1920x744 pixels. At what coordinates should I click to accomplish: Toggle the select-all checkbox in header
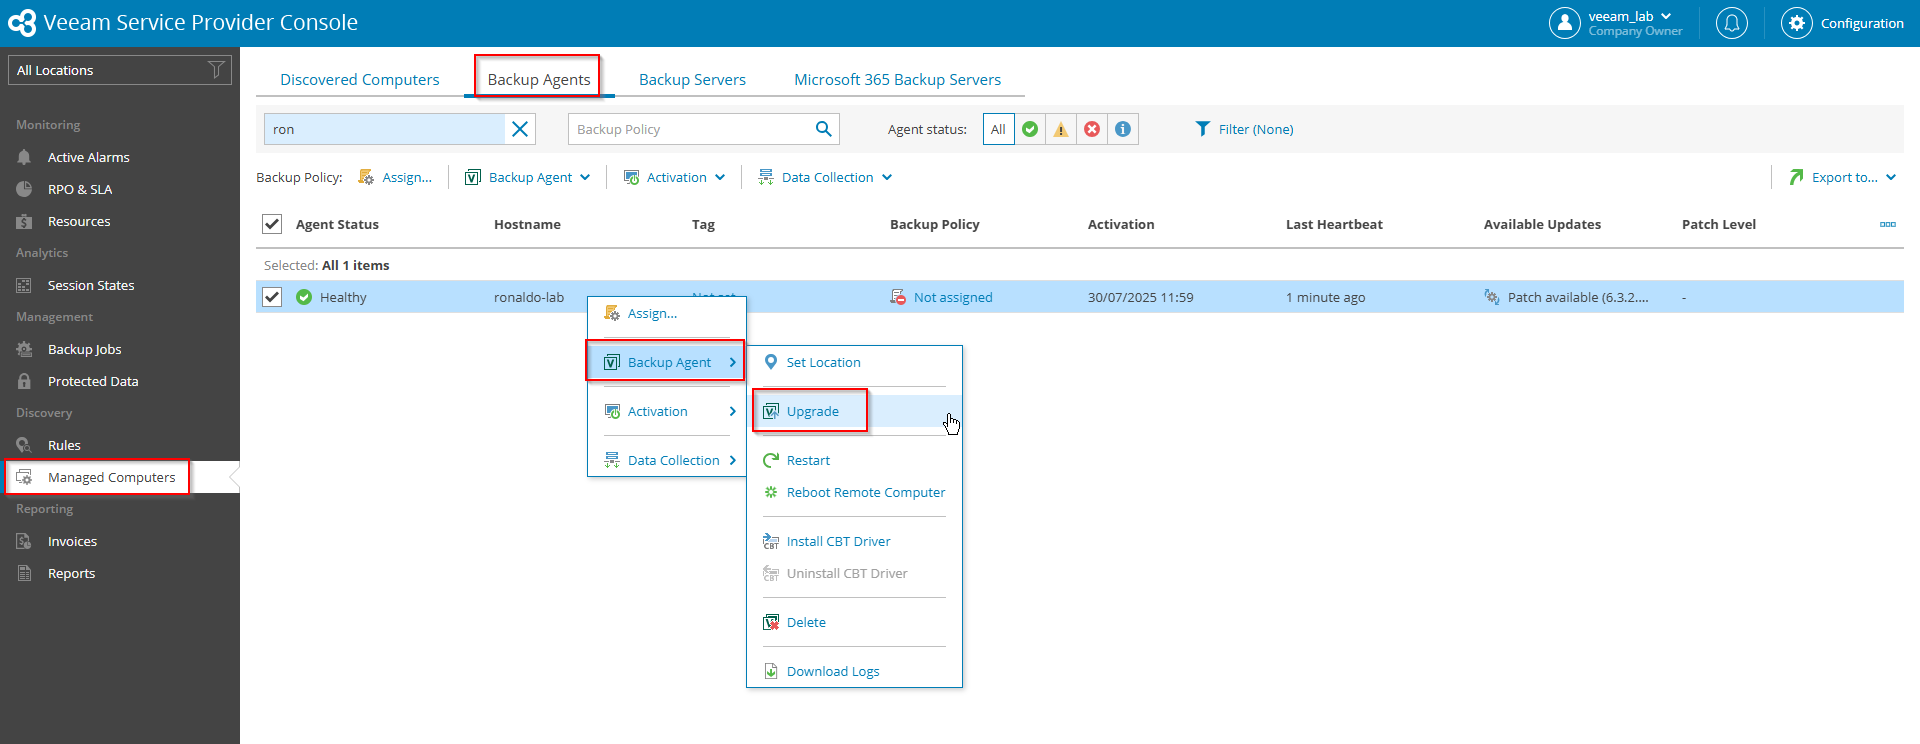tap(272, 224)
